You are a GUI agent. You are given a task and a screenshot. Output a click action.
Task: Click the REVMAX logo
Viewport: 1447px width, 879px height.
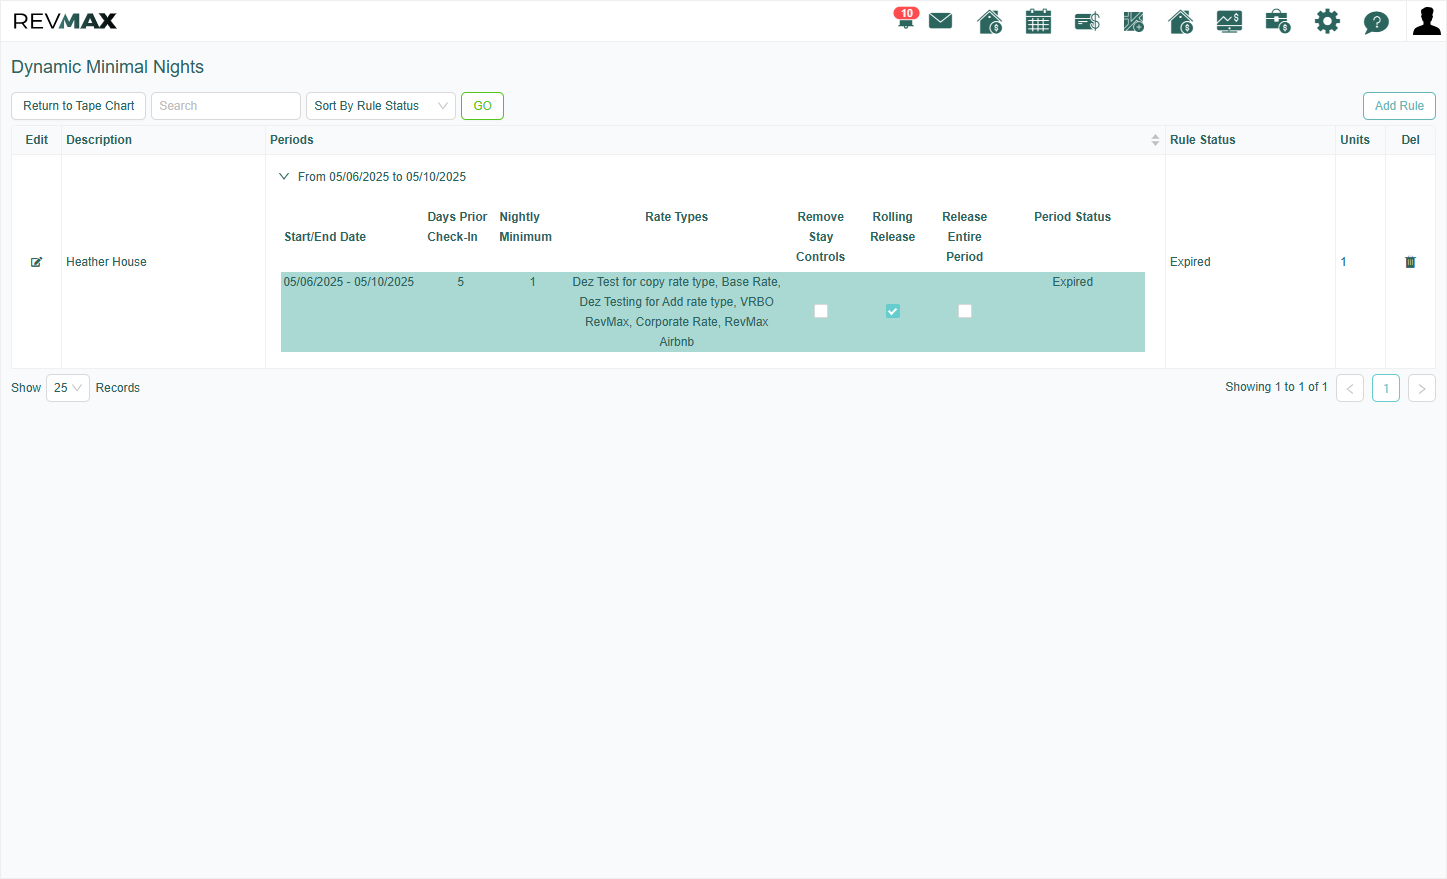pos(65,21)
